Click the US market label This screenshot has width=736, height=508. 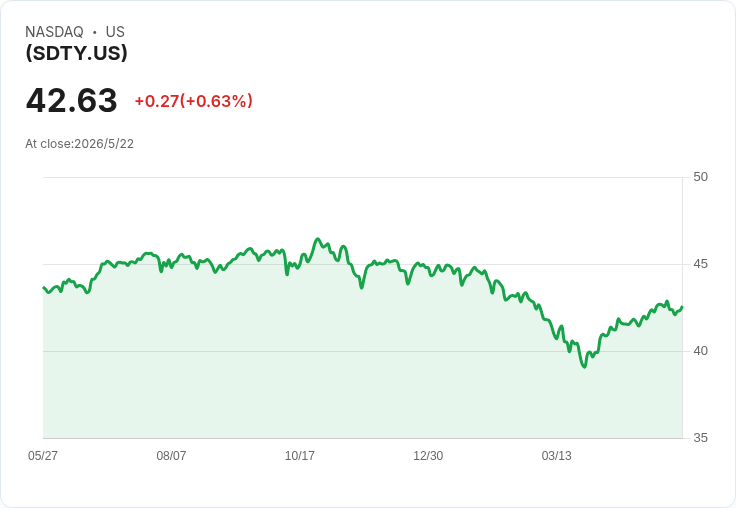[x=115, y=31]
